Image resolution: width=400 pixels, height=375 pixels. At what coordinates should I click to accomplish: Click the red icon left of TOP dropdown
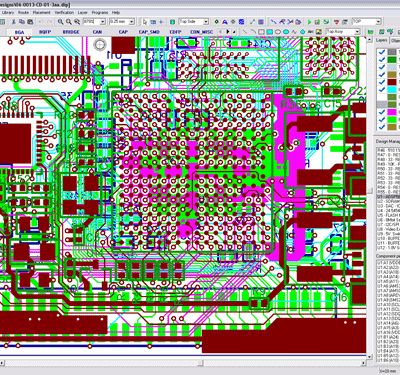tap(337, 22)
